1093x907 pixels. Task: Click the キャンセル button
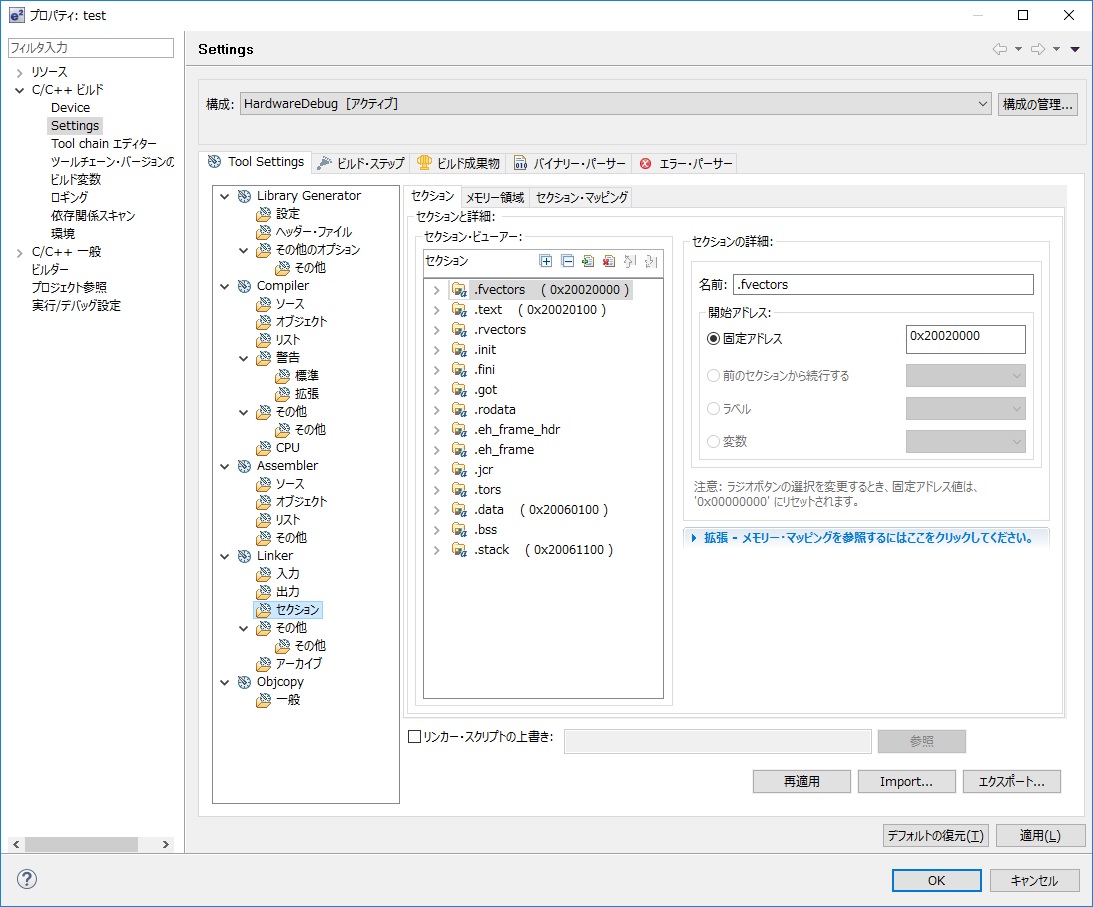[1034, 881]
